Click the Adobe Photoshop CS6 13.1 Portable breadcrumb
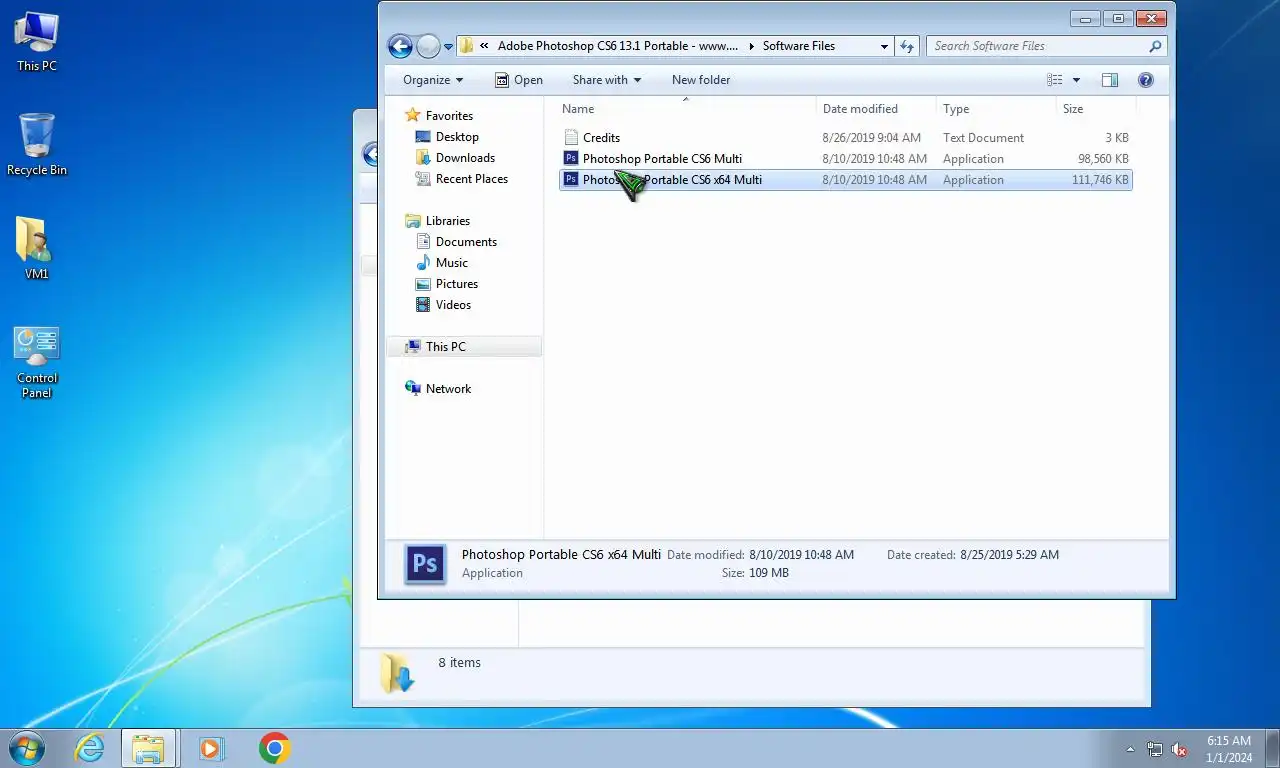Image resolution: width=1280 pixels, height=768 pixels. pos(617,46)
